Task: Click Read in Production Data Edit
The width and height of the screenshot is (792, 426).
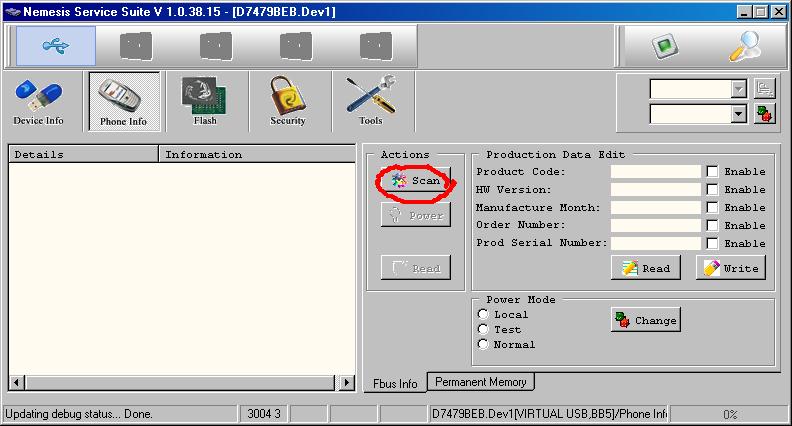Action: [x=646, y=268]
